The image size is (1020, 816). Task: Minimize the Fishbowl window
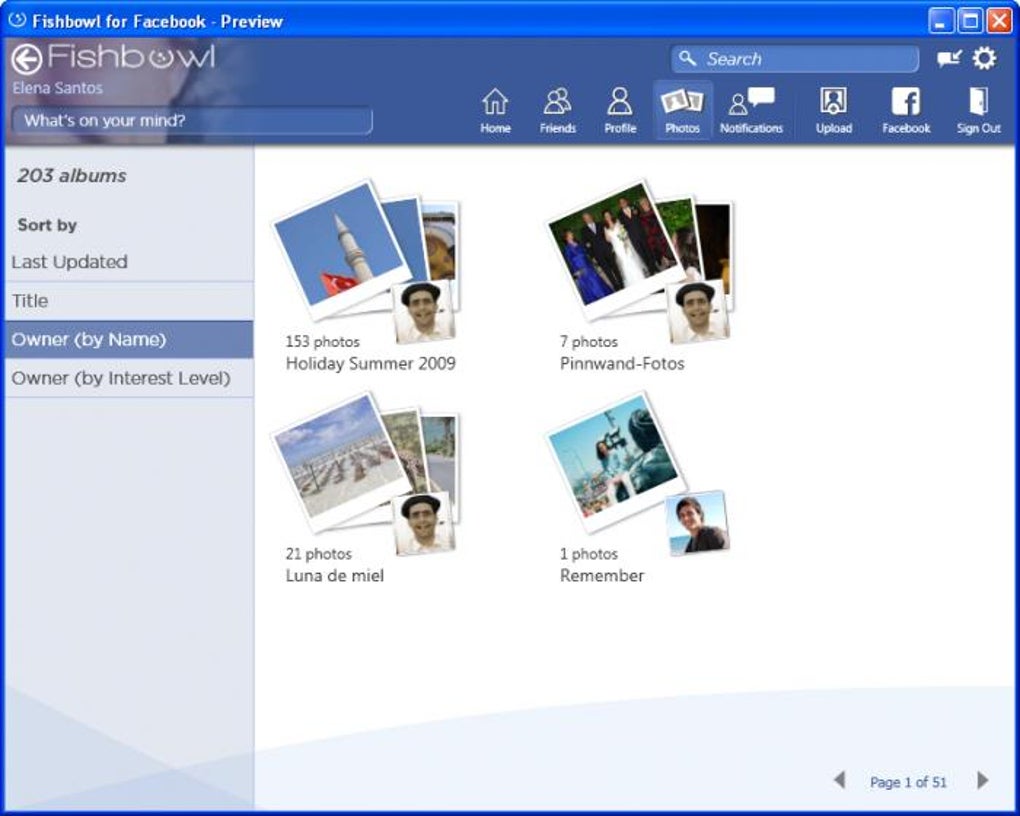pos(941,21)
